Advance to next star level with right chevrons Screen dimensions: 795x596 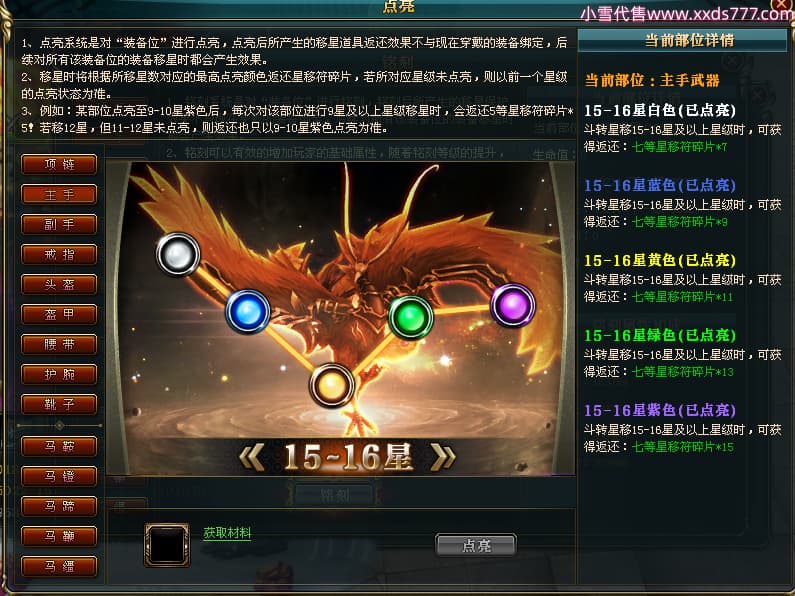pos(443,457)
